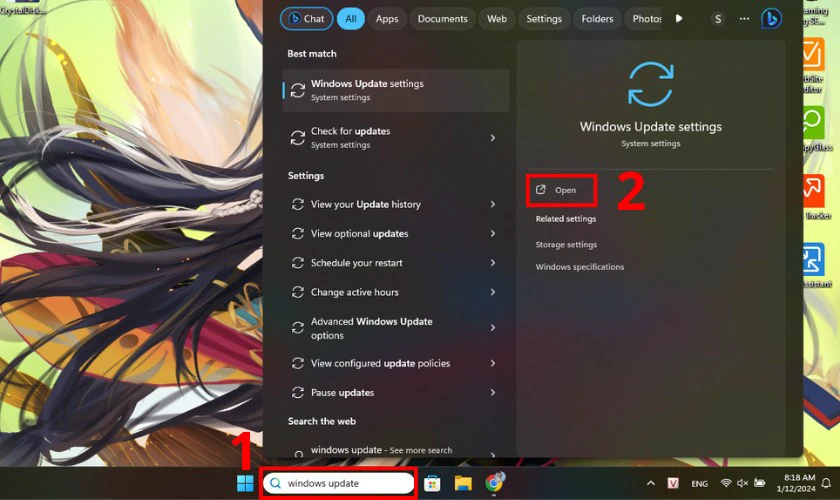Click the Bing icon in the search panel's top corner
Viewport: 840px width, 500px height.
[771, 19]
